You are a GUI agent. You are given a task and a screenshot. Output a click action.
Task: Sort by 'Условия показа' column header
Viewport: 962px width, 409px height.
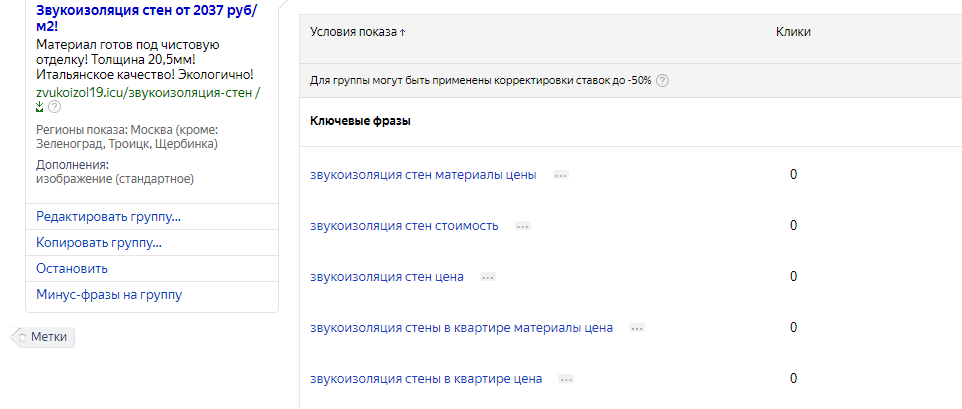click(358, 32)
